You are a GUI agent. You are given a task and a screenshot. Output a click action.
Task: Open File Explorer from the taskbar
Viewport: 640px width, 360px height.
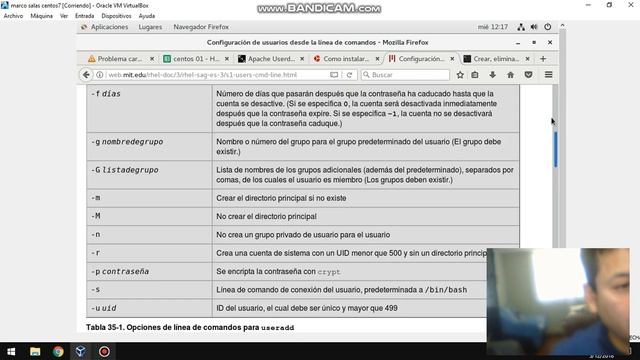coord(35,351)
